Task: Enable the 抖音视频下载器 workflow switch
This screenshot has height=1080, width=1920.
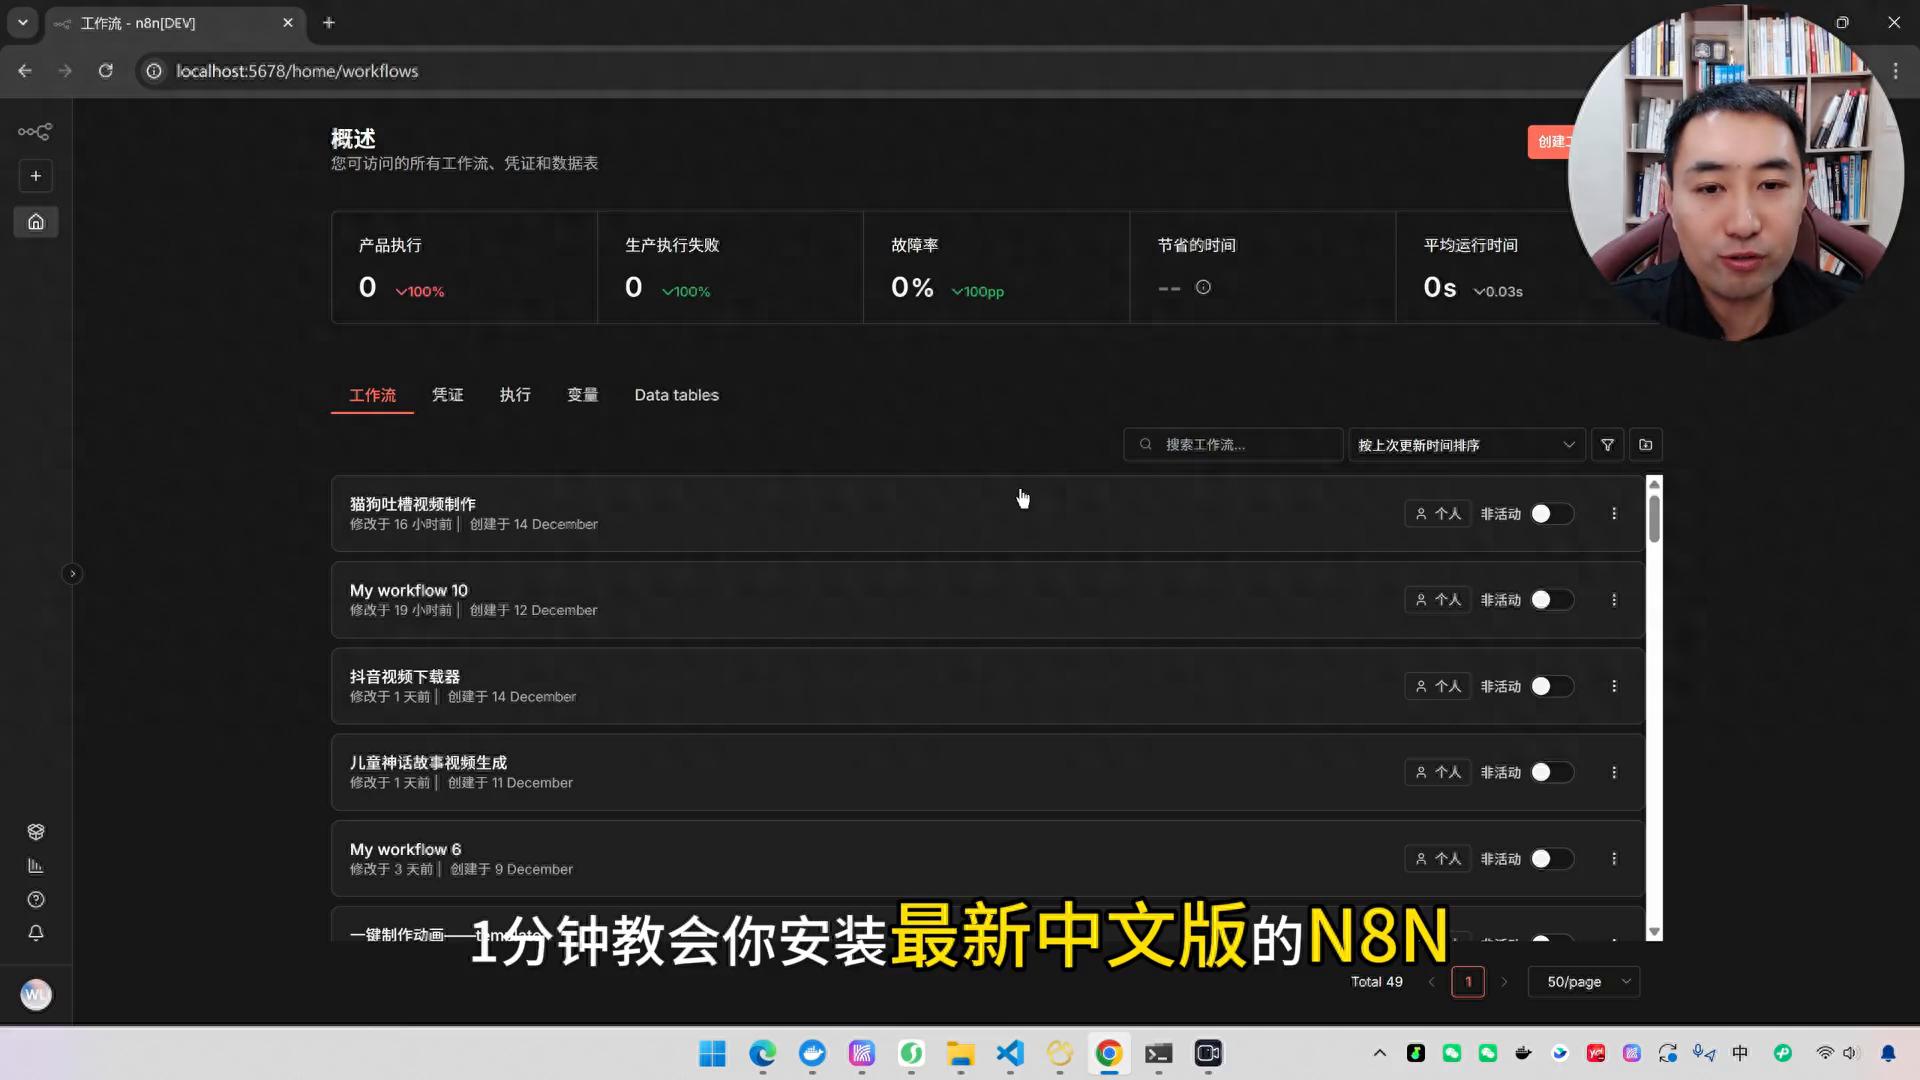Action: coord(1551,687)
